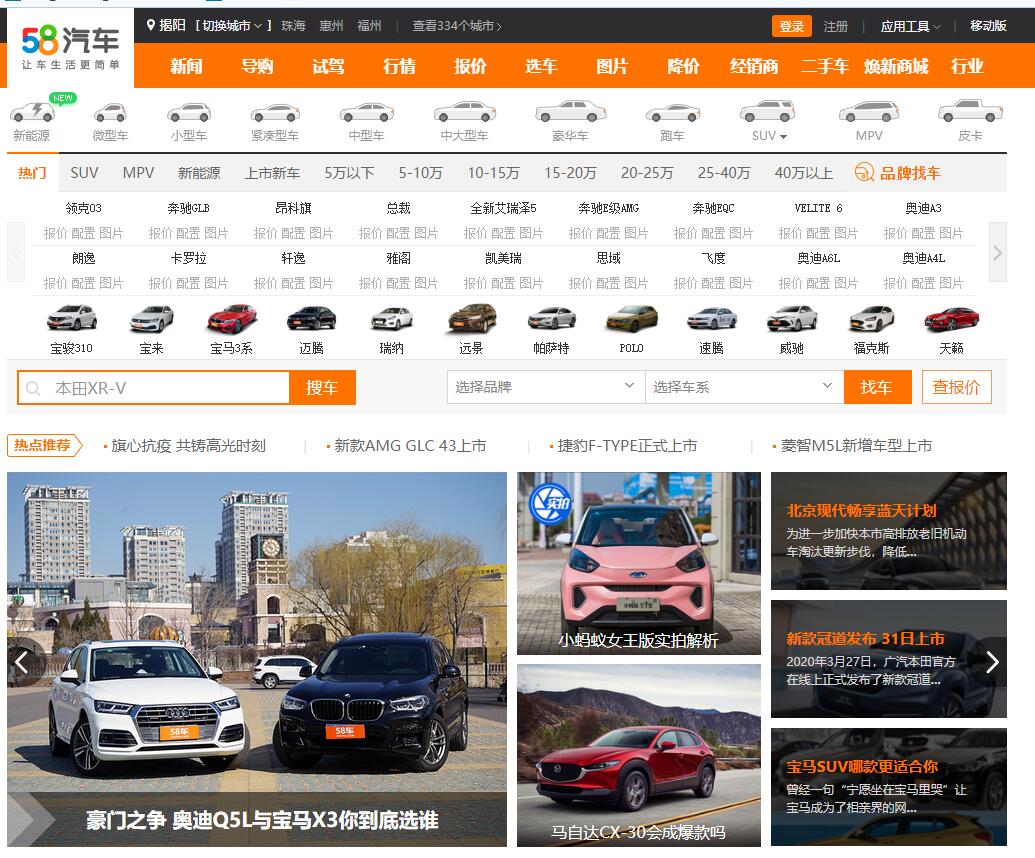Open the 选择车系 dropdown
Viewport: 1035px width, 858px height.
745,387
